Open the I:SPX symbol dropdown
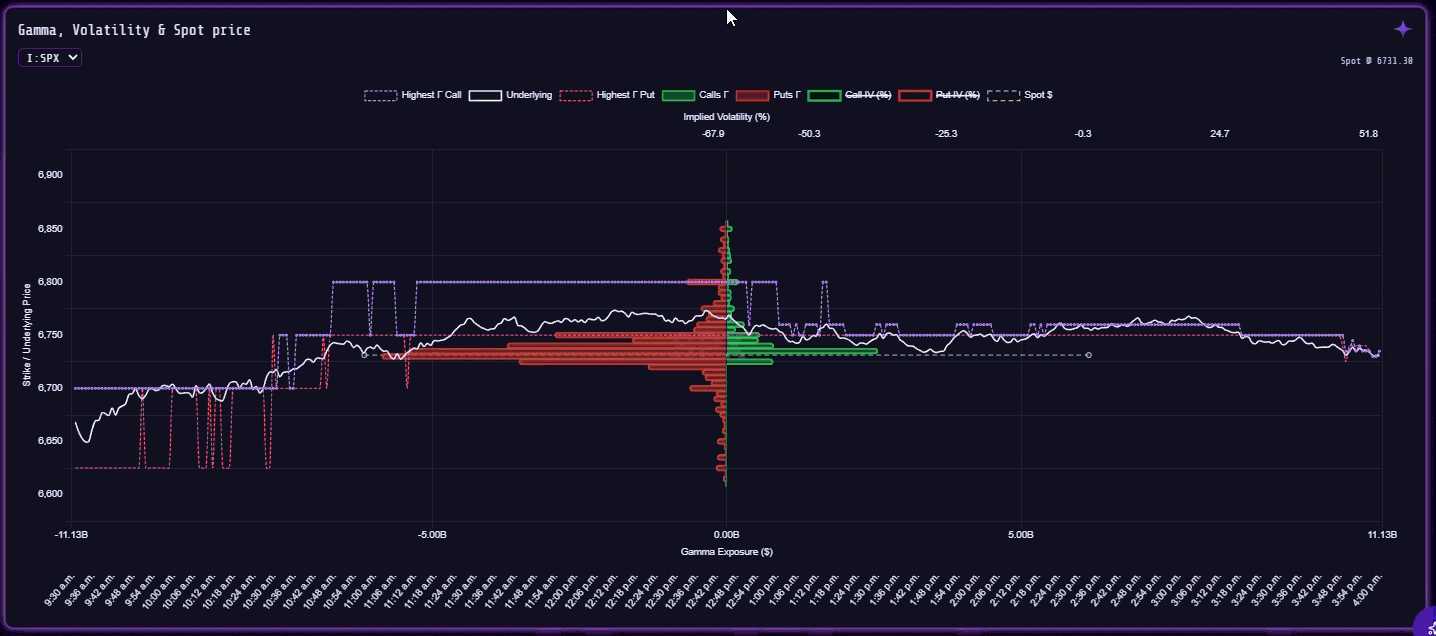1436x636 pixels. point(49,57)
